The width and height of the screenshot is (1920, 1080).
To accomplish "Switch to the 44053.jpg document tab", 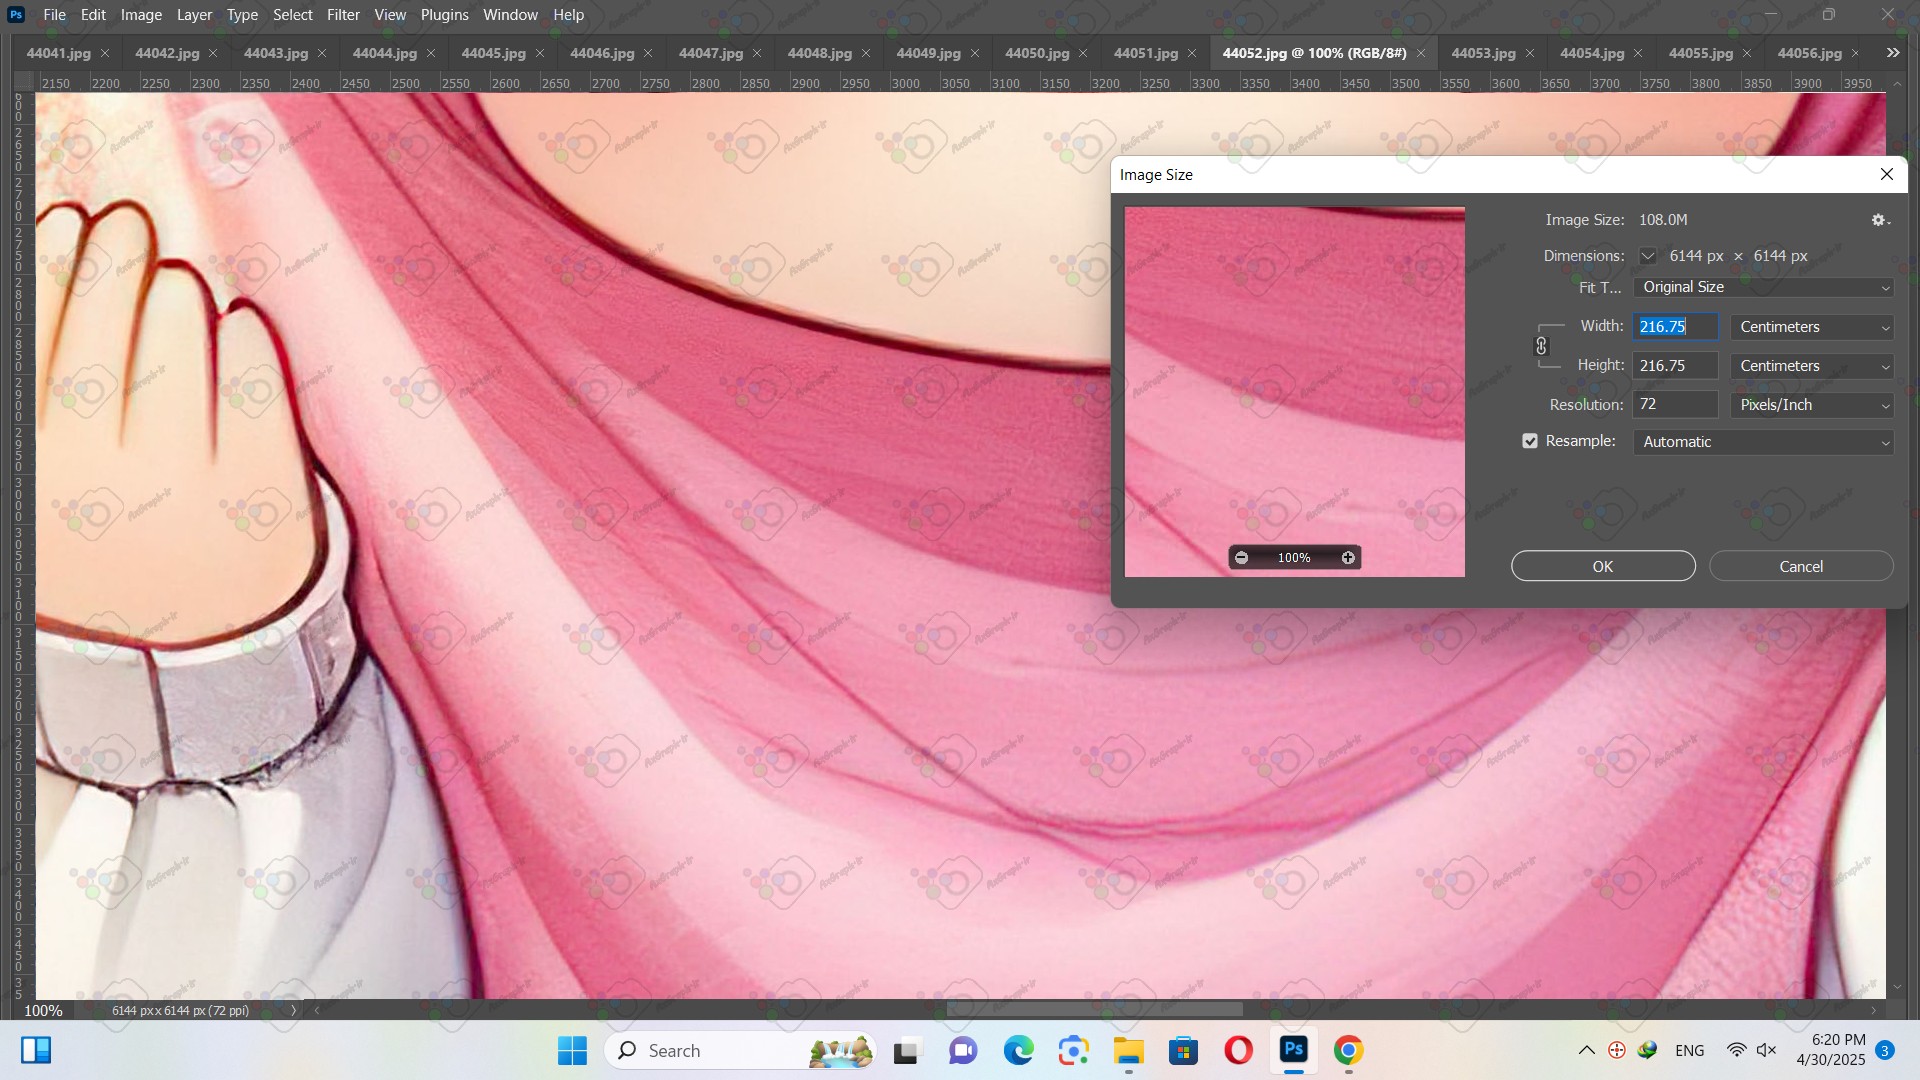I will tap(1483, 53).
